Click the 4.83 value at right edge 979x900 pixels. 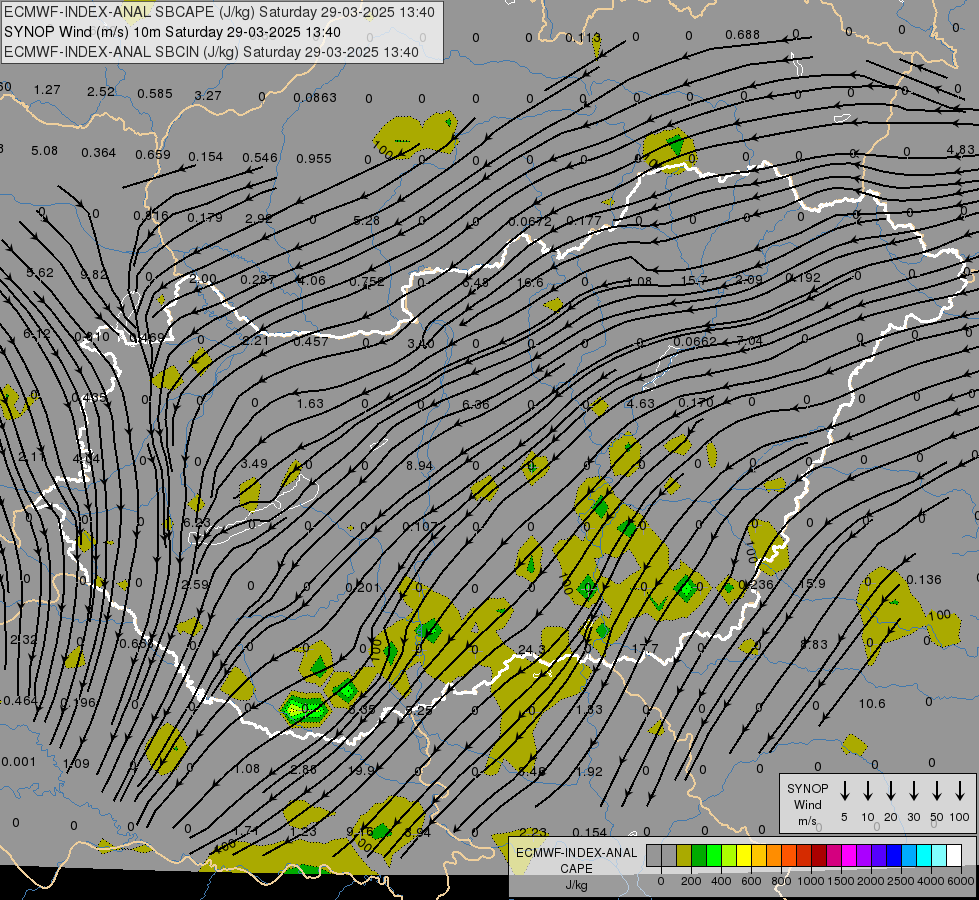(960, 149)
